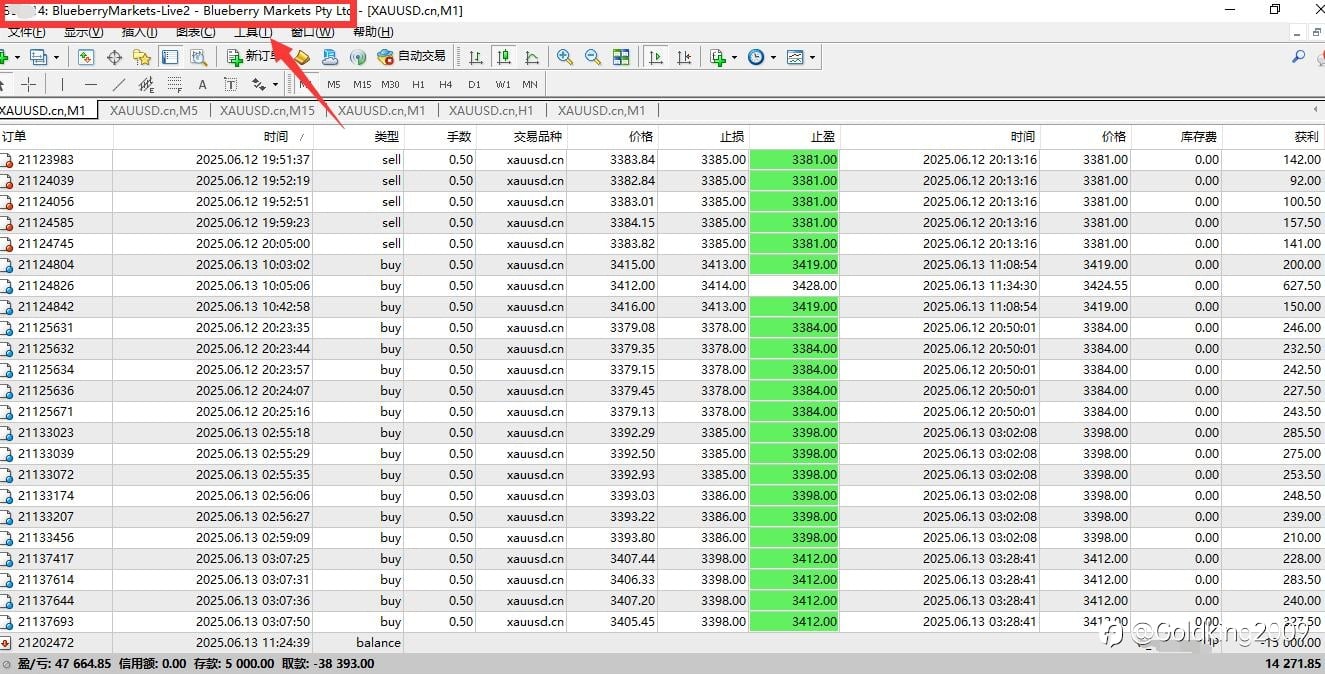Click the 止盈 take-profit cell of order 21124804
Viewport: 1325px width, 675px height.
pyautogui.click(x=794, y=264)
